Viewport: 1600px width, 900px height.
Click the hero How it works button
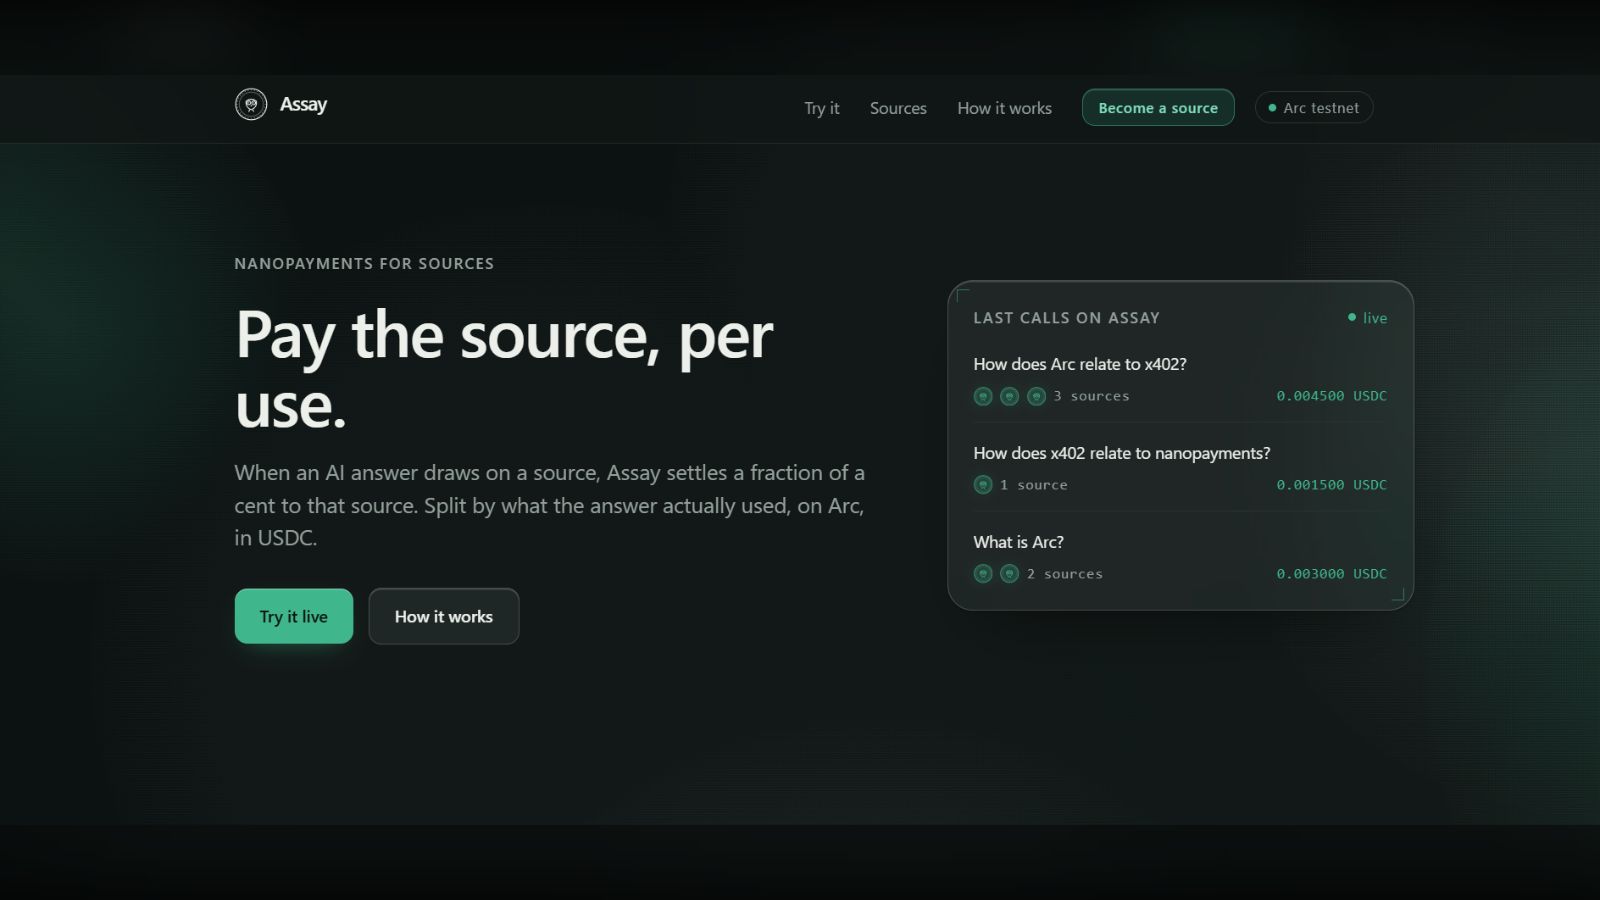pyautogui.click(x=444, y=616)
